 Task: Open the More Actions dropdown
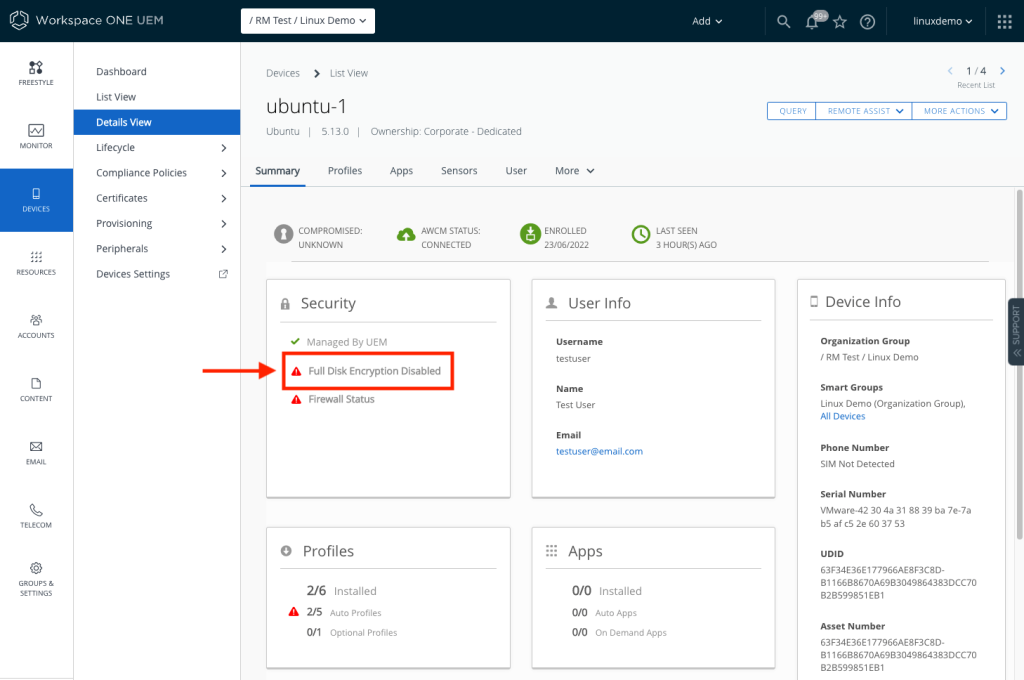click(x=959, y=111)
